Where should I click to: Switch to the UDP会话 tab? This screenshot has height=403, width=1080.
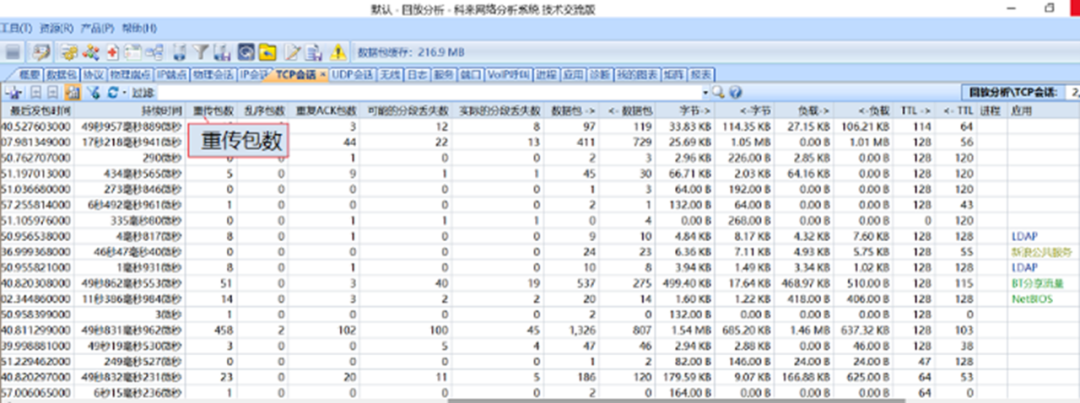click(352, 74)
